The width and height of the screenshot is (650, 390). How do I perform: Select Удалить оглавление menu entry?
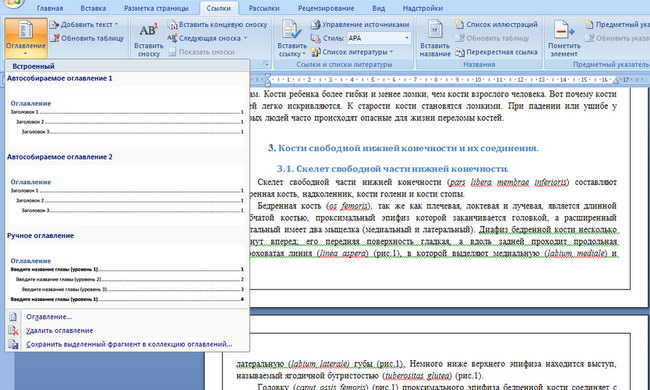[59, 330]
